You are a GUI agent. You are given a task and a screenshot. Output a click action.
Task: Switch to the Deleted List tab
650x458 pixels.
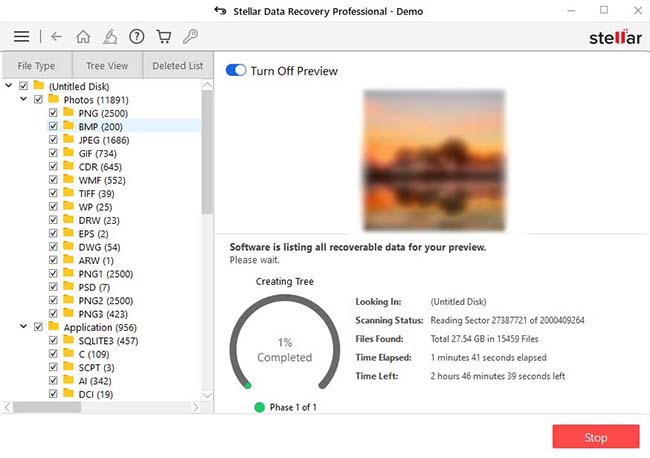(x=178, y=65)
